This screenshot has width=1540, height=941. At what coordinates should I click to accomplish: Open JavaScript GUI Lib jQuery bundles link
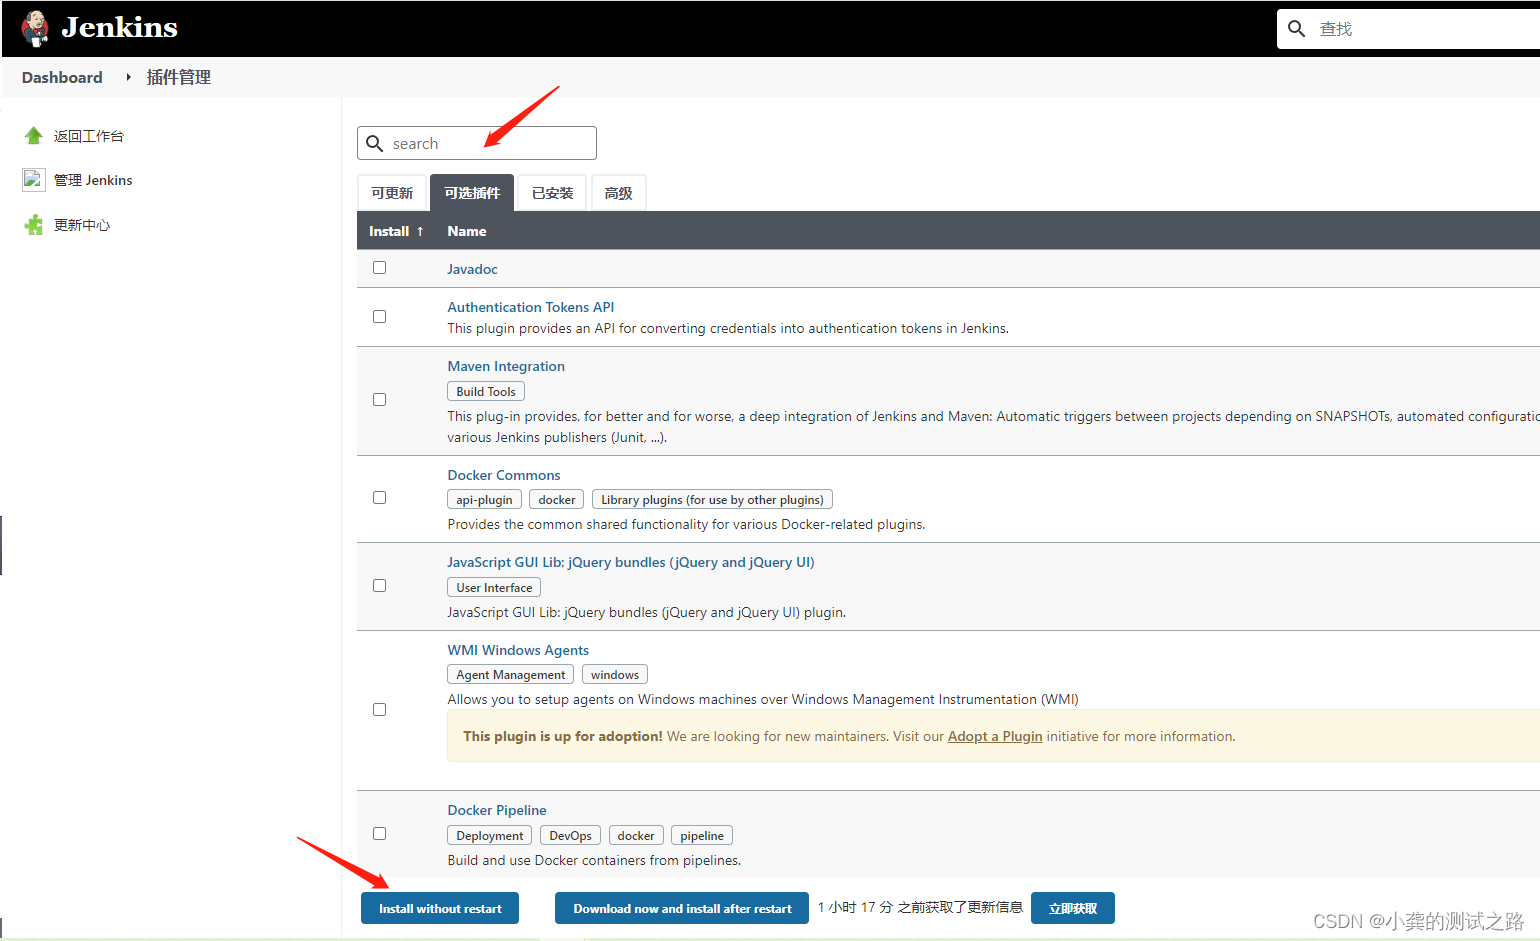631,562
